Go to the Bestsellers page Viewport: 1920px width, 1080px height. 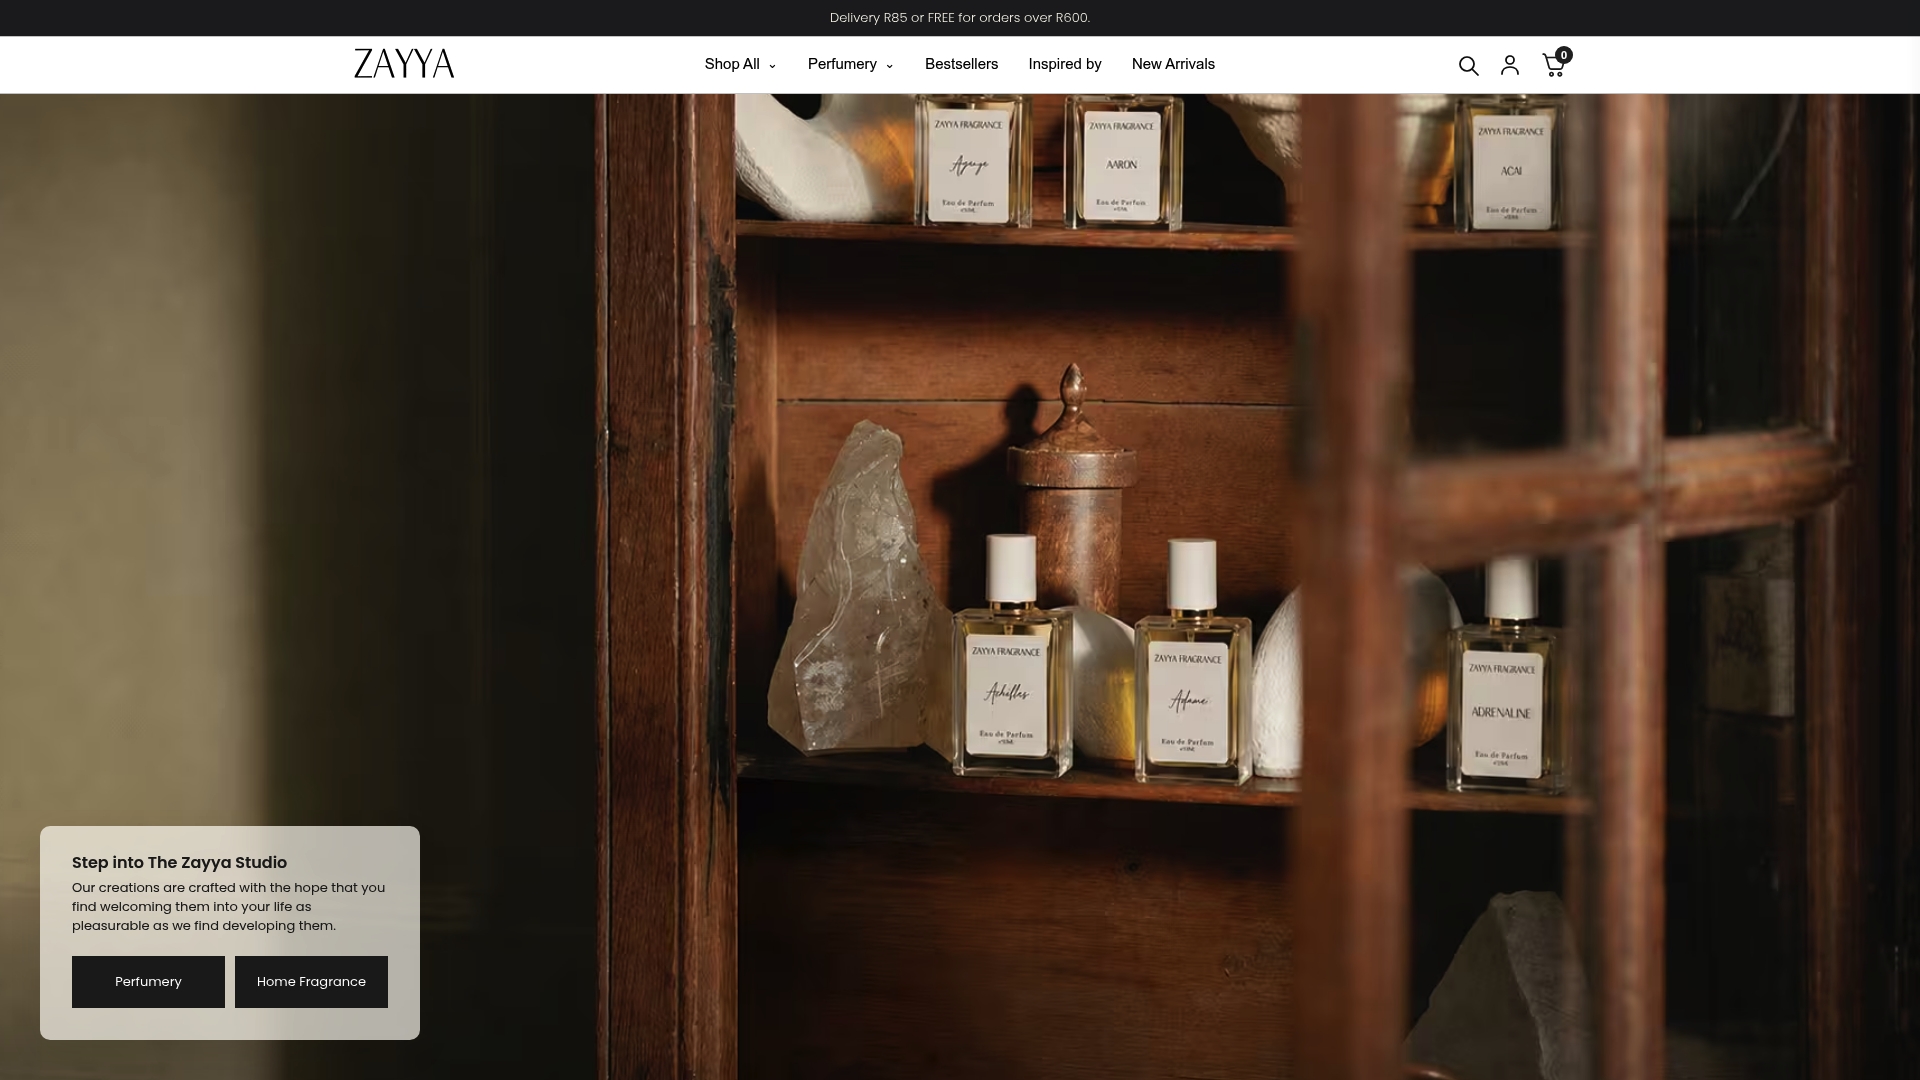[961, 64]
